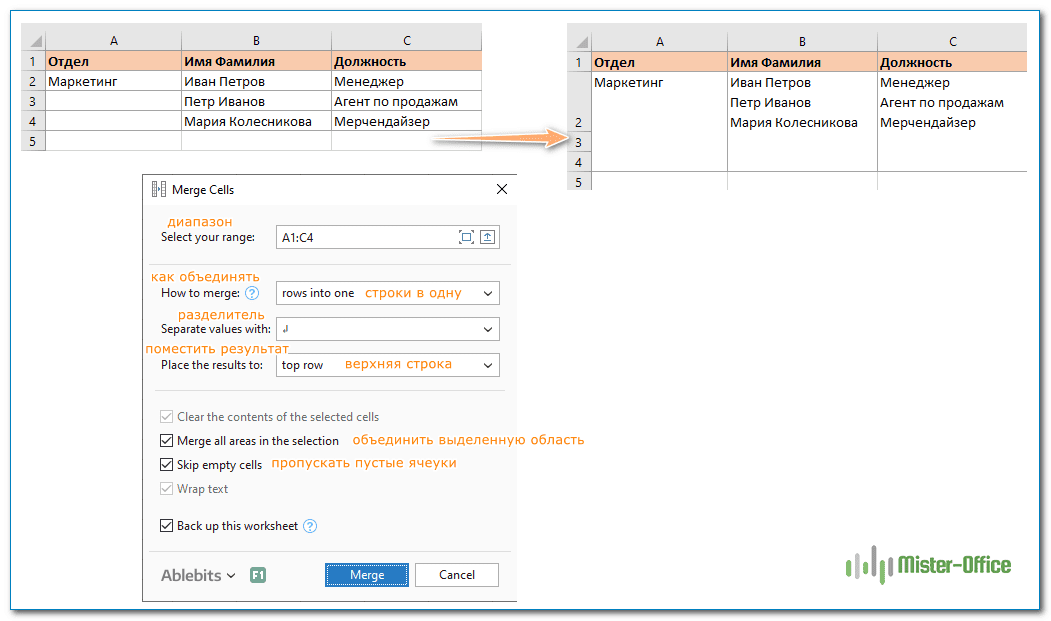Click the Merge Cells title bar icon

(159, 189)
